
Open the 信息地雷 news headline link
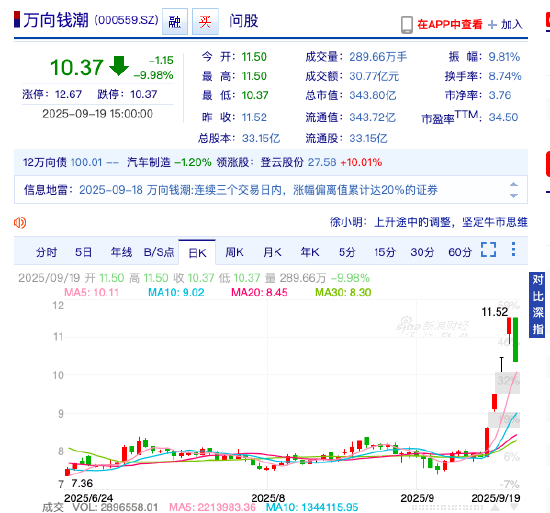[258, 190]
